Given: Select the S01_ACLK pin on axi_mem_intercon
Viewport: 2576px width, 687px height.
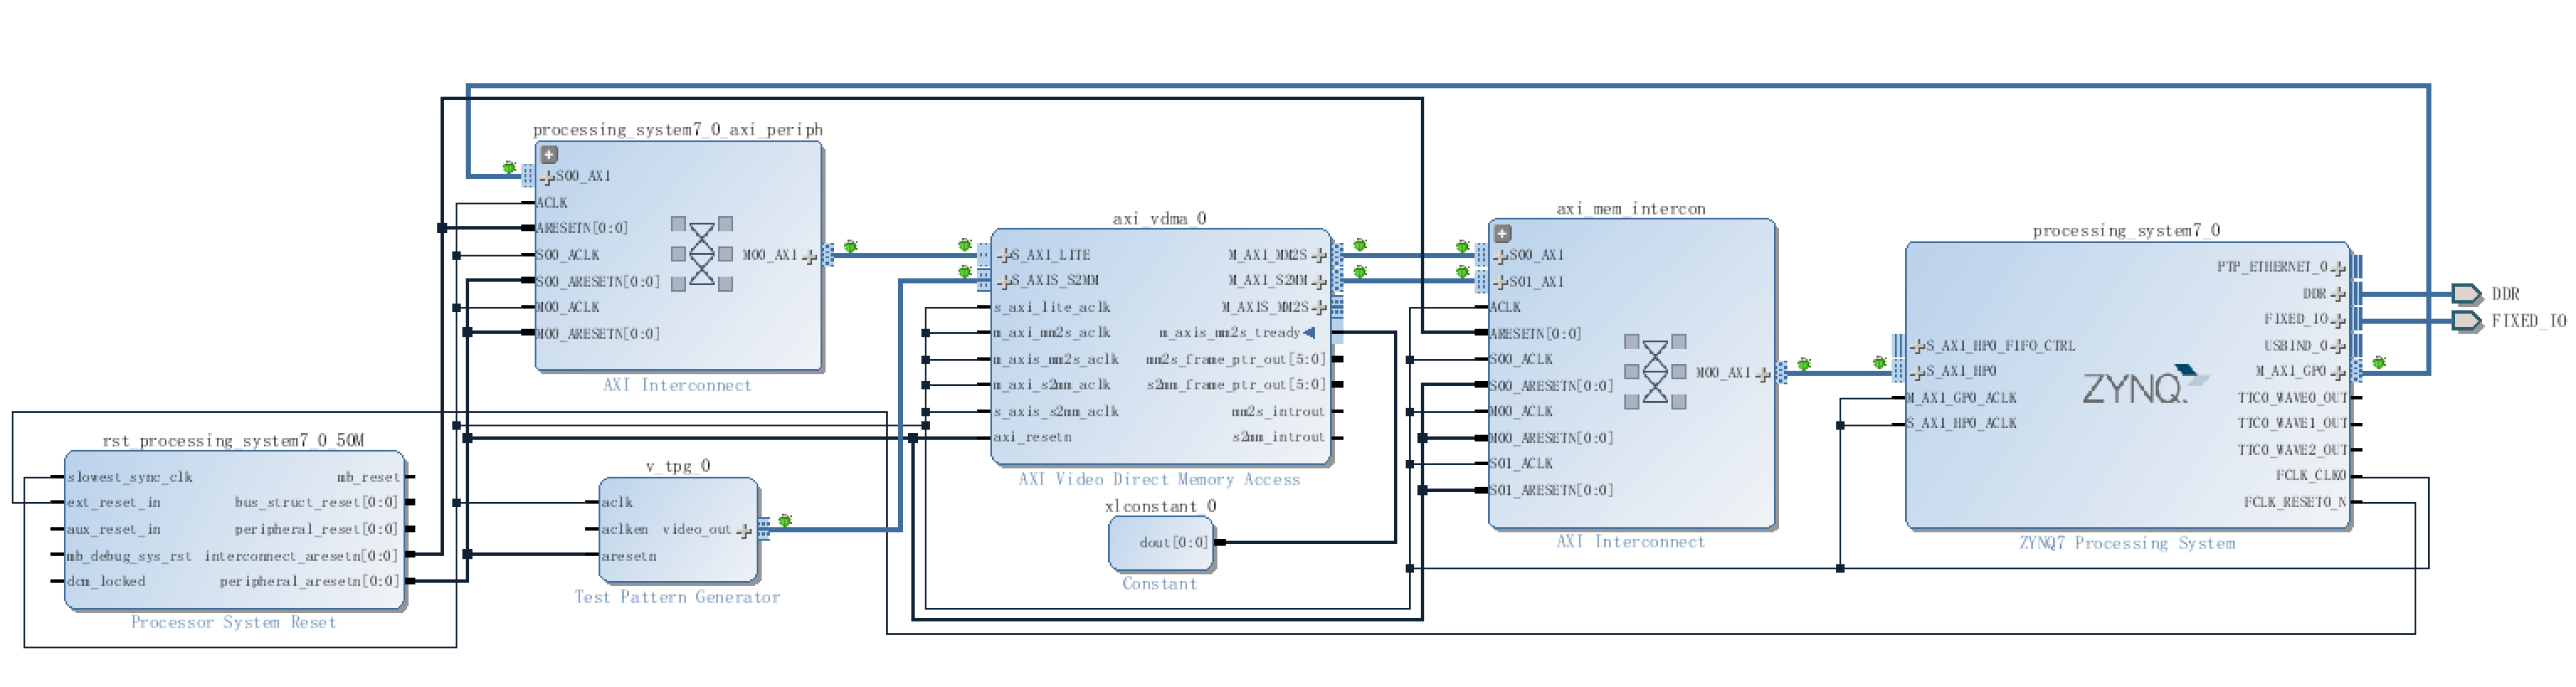Looking at the screenshot, I should [1520, 464].
